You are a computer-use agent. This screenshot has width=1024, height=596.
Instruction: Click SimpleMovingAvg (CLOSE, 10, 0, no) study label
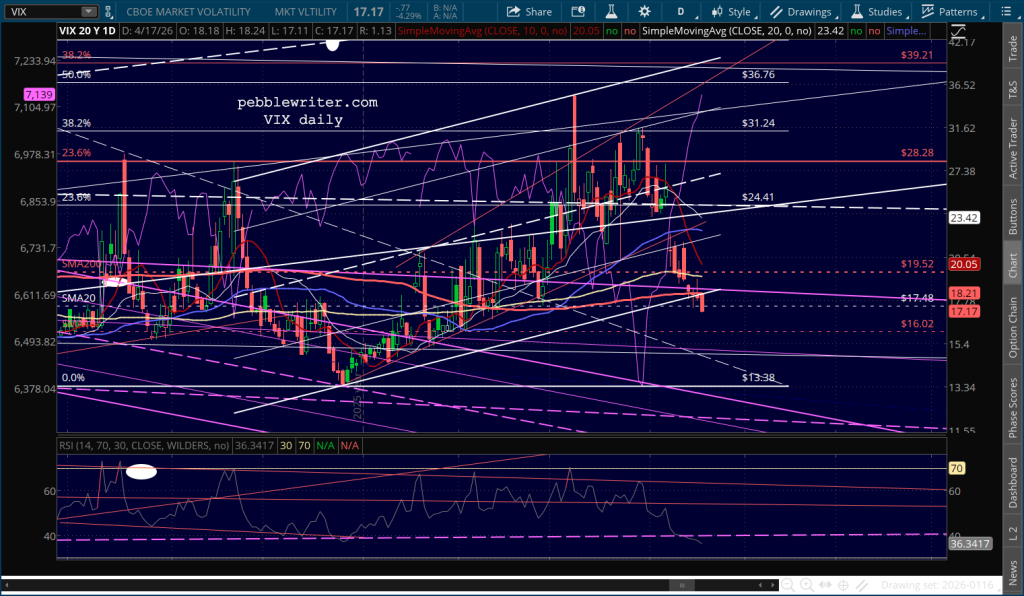coord(483,31)
